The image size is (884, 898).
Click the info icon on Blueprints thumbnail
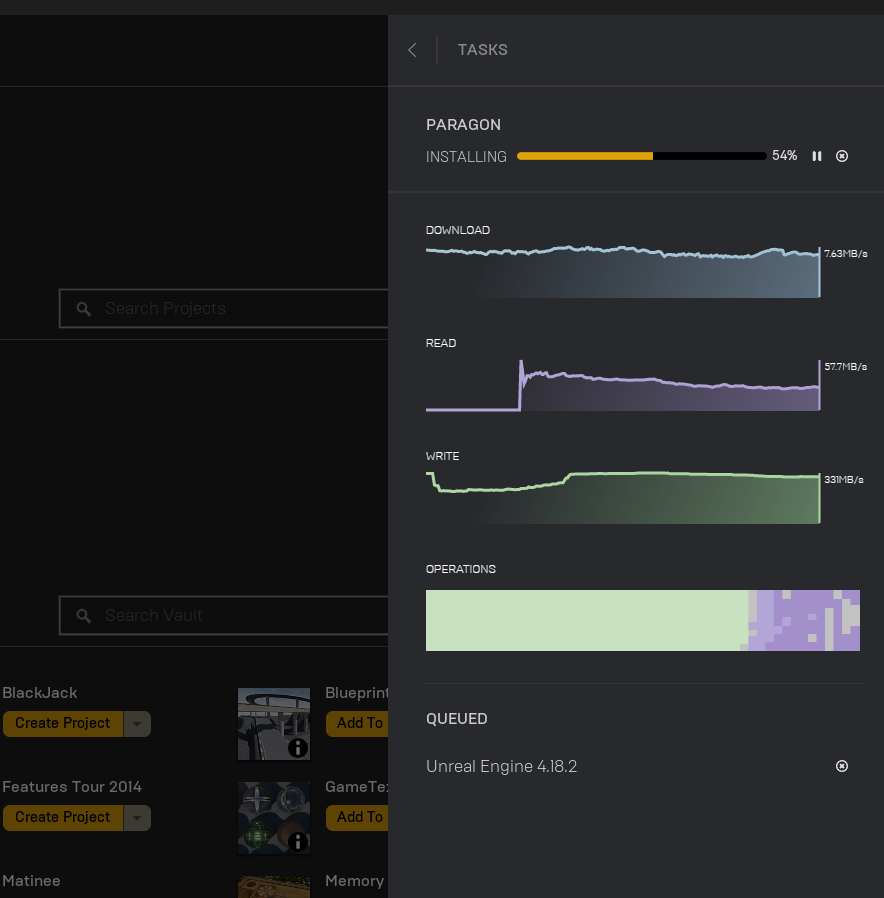point(297,747)
